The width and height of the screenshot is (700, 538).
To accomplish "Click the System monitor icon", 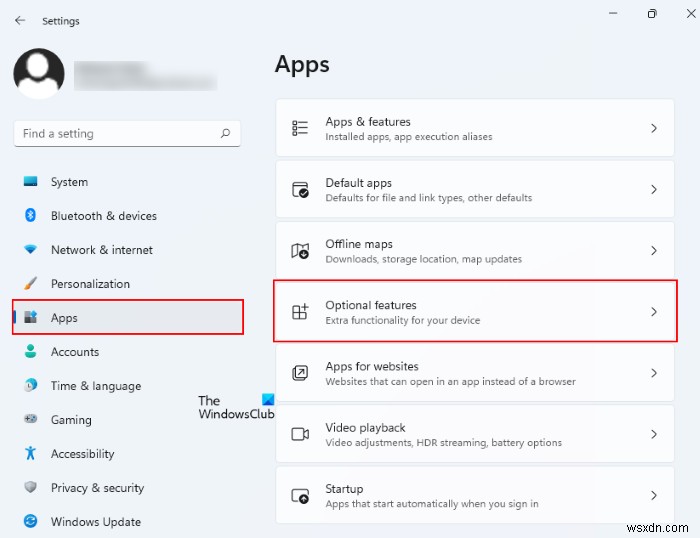I will pyautogui.click(x=30, y=181).
